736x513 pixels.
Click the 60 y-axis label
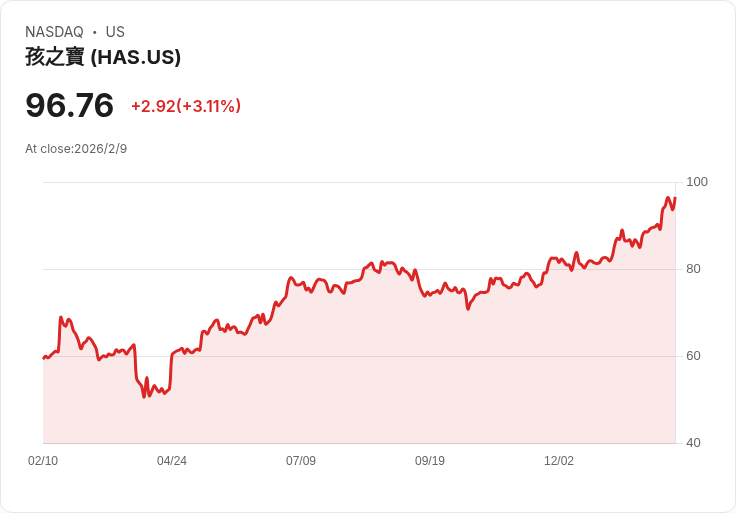point(693,356)
